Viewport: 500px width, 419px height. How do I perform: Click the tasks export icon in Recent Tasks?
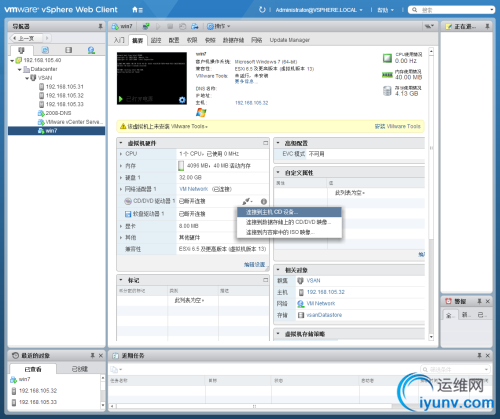click(x=114, y=369)
